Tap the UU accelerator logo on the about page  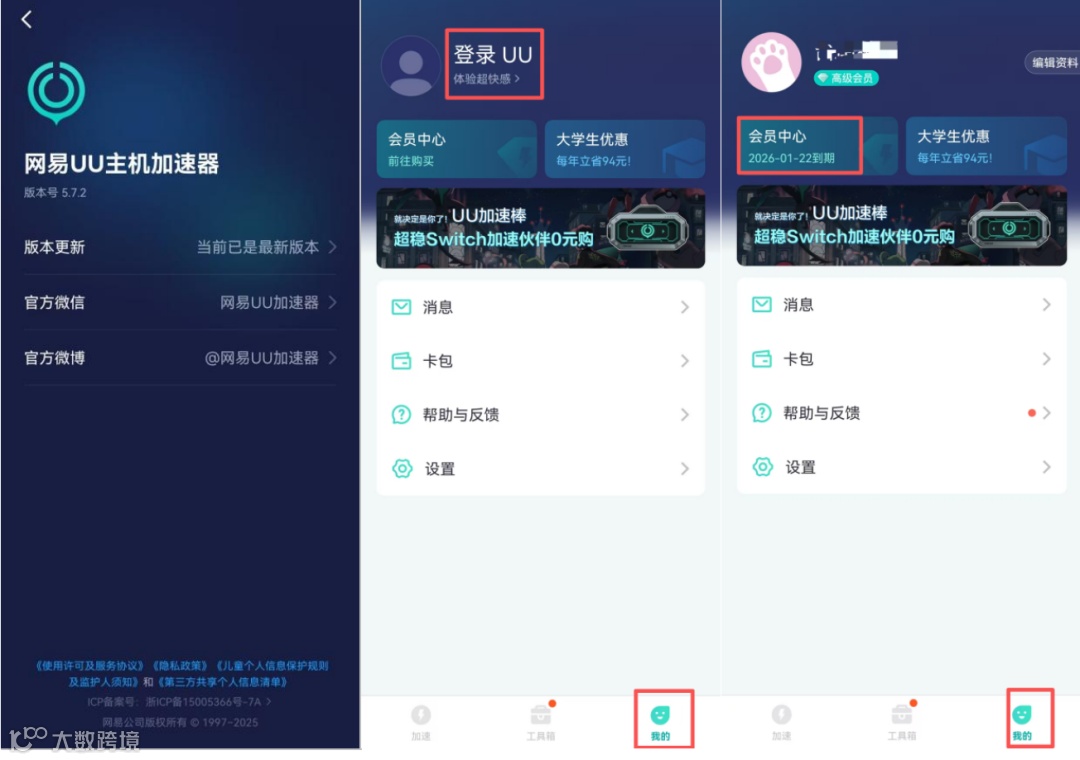point(56,92)
